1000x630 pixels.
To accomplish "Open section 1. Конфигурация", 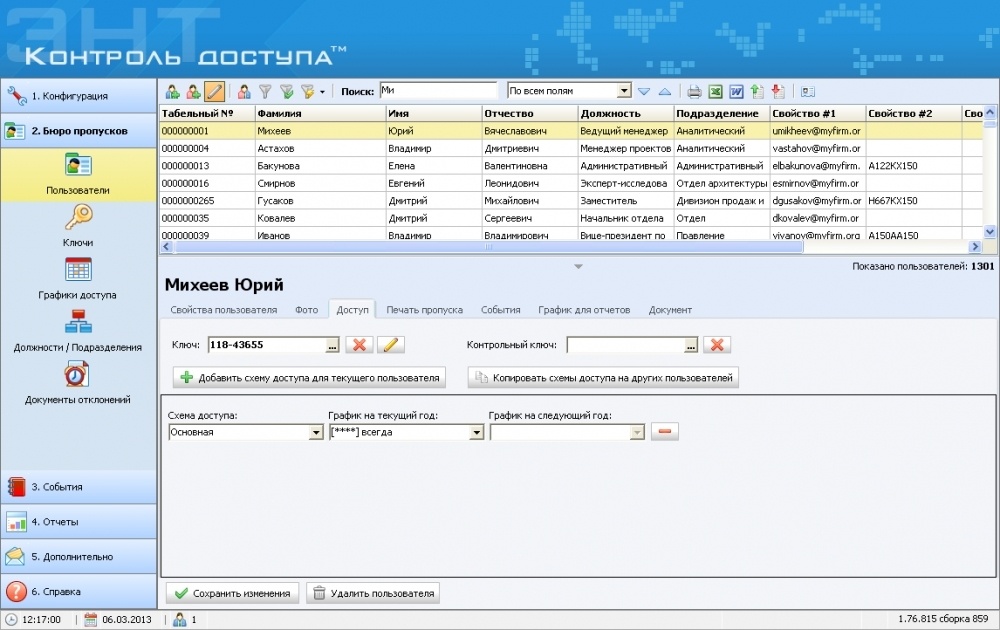I will click(x=78, y=96).
